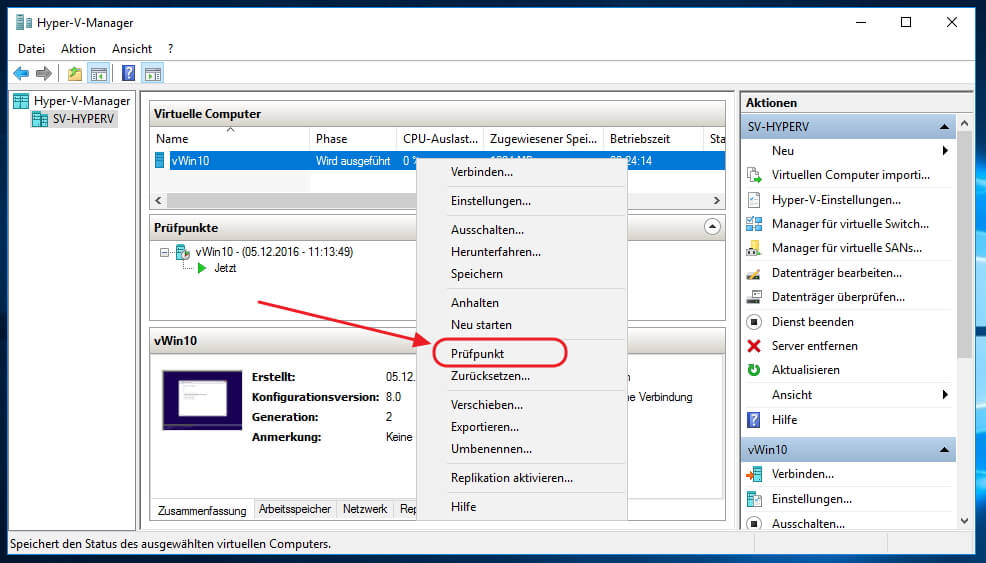Choose Speichern in the context menu

pyautogui.click(x=522, y=274)
